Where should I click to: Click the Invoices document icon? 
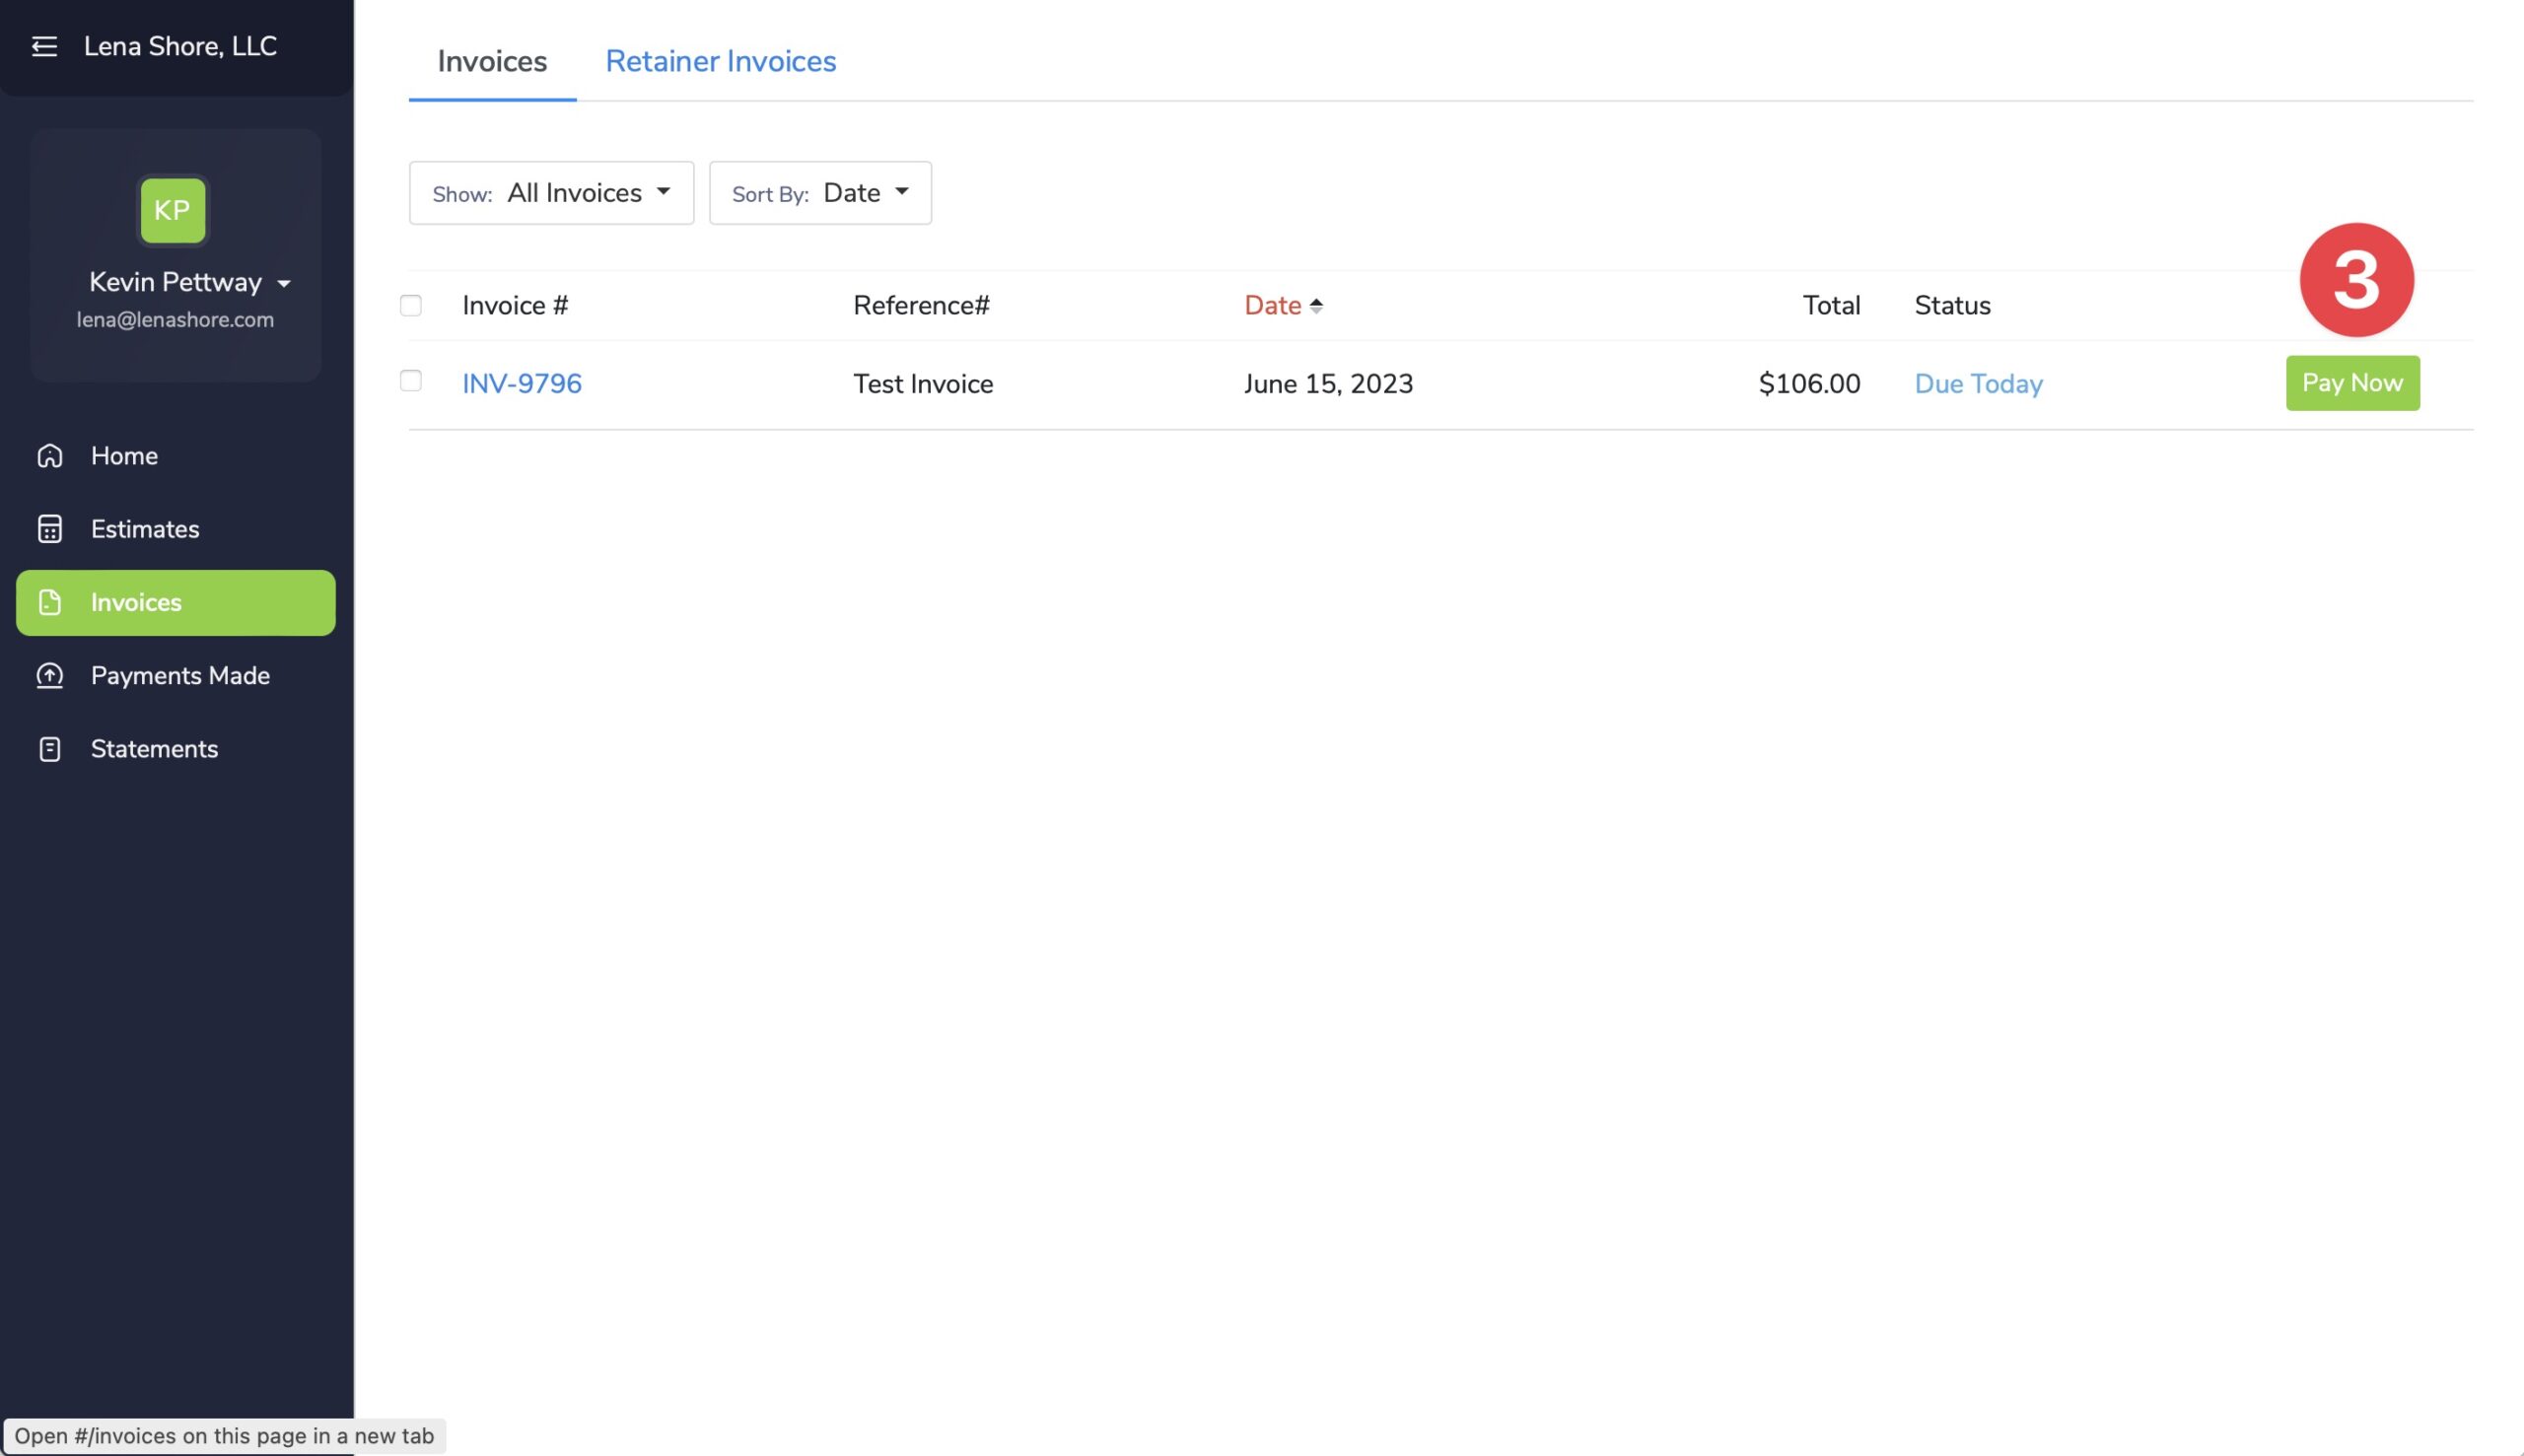[x=50, y=602]
